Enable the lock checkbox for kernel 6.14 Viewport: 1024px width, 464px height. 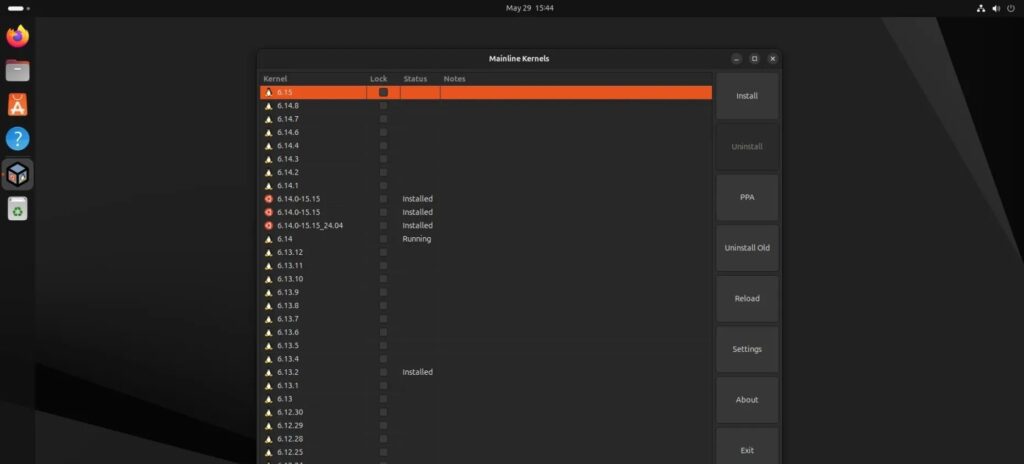click(x=383, y=239)
